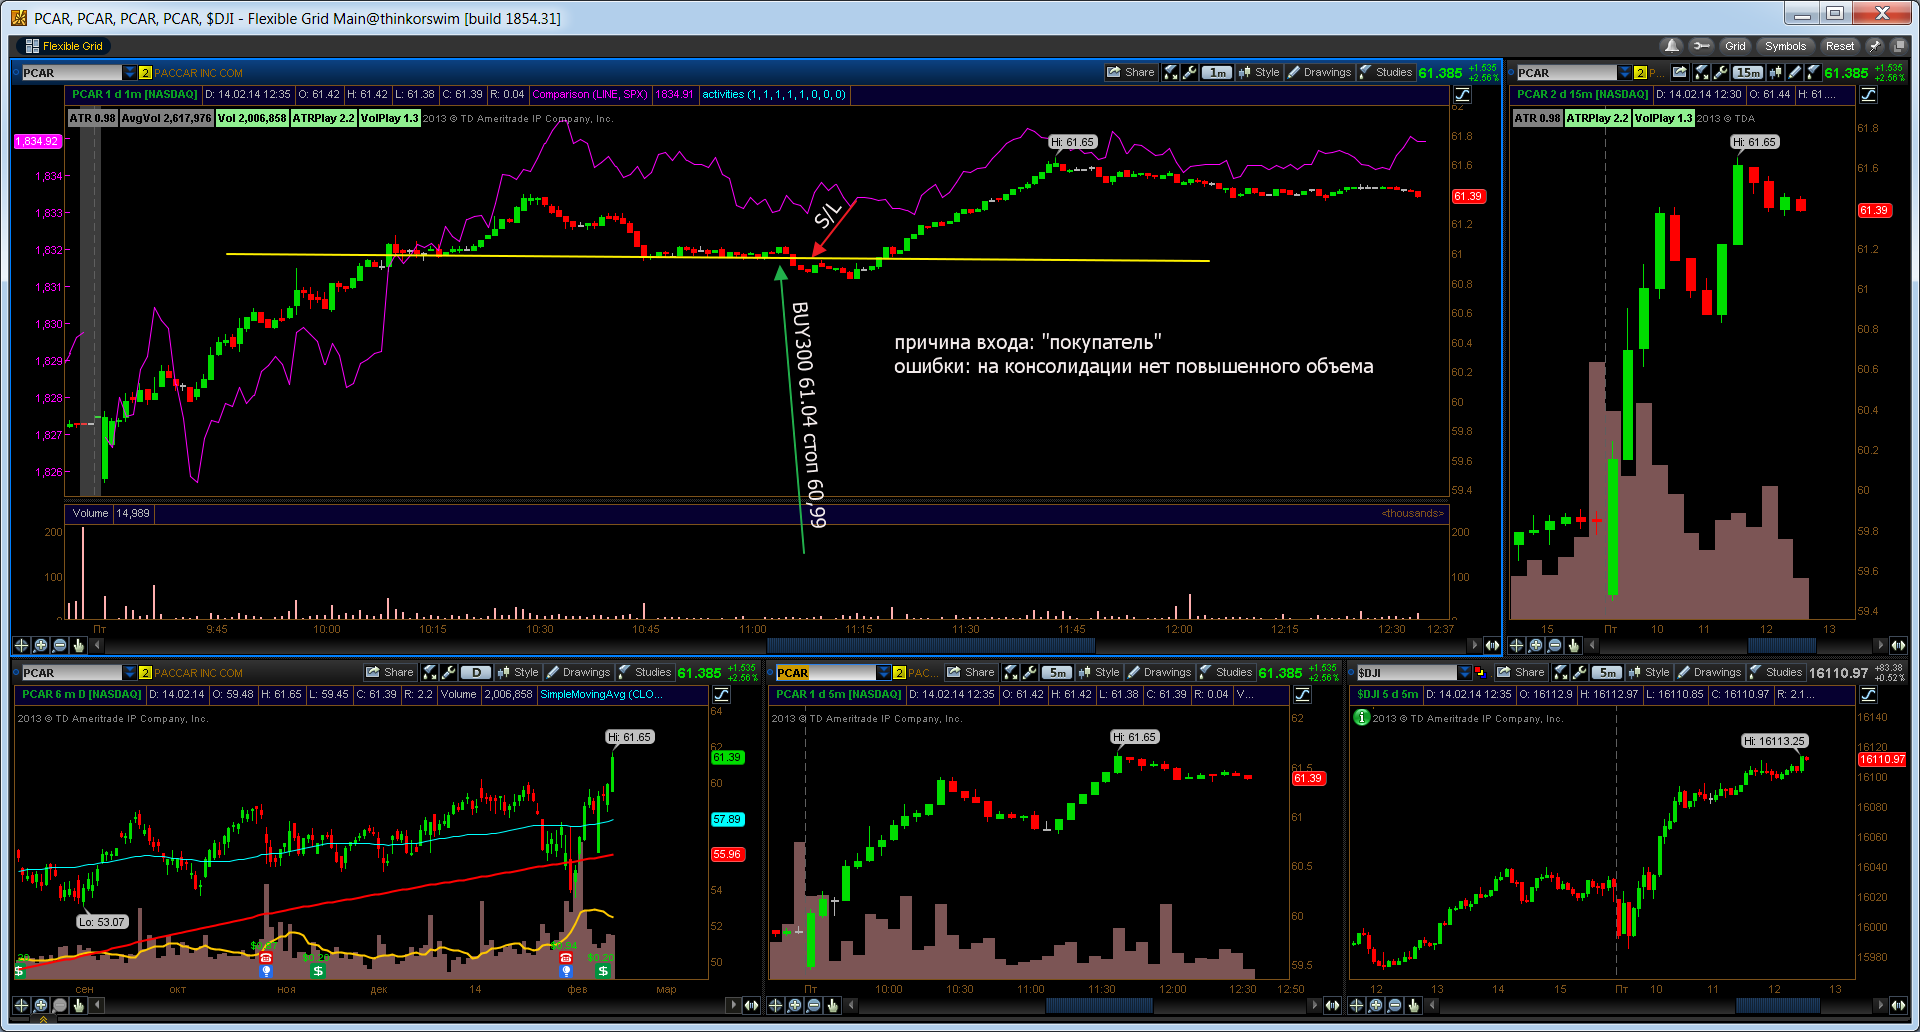Click the key icon beside Grid
1920x1032 pixels.
point(1701,46)
